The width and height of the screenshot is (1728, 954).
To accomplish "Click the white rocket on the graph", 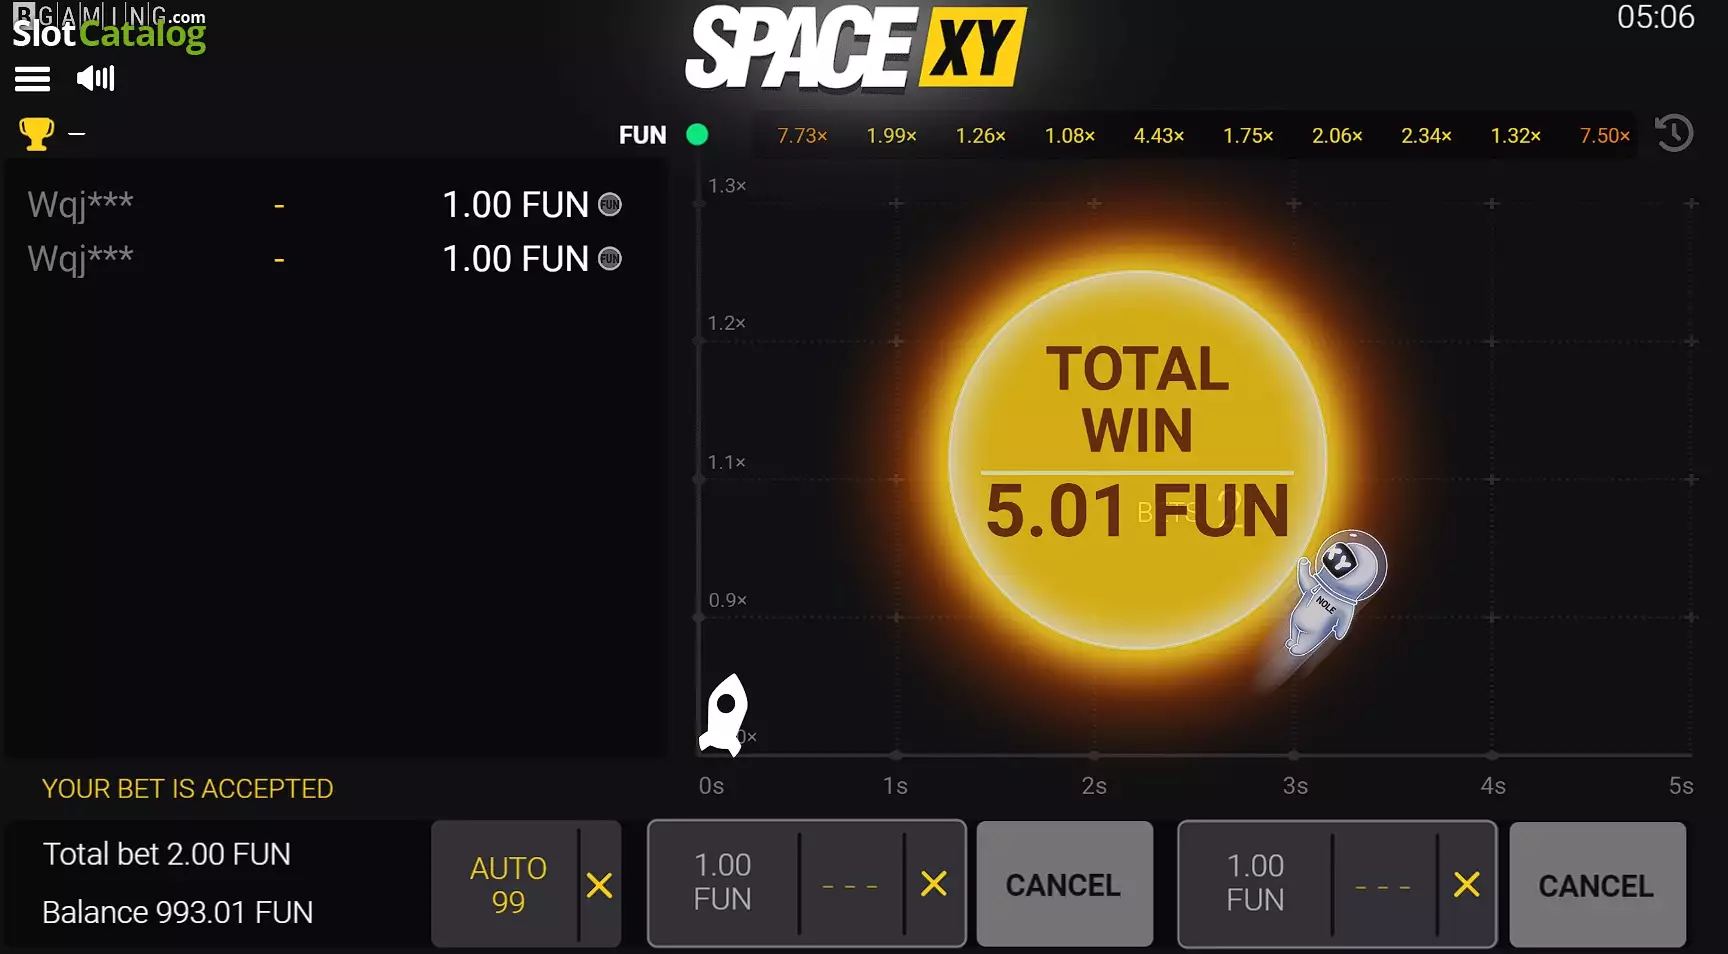I will 725,714.
